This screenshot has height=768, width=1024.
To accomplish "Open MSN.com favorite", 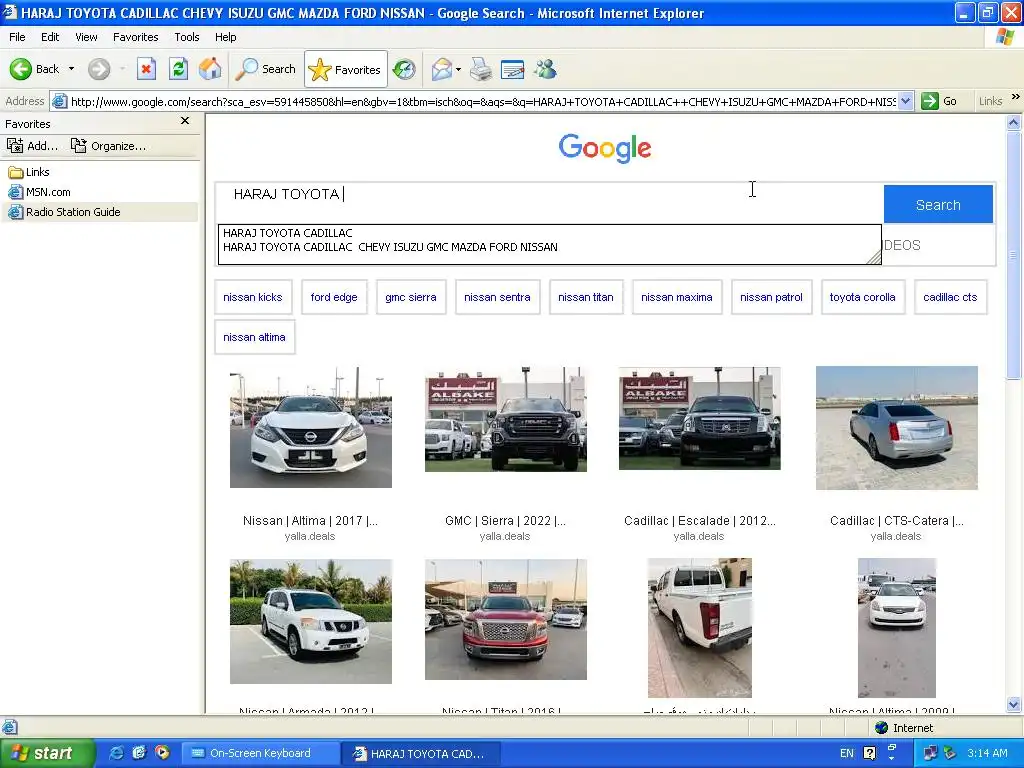I will coord(39,192).
